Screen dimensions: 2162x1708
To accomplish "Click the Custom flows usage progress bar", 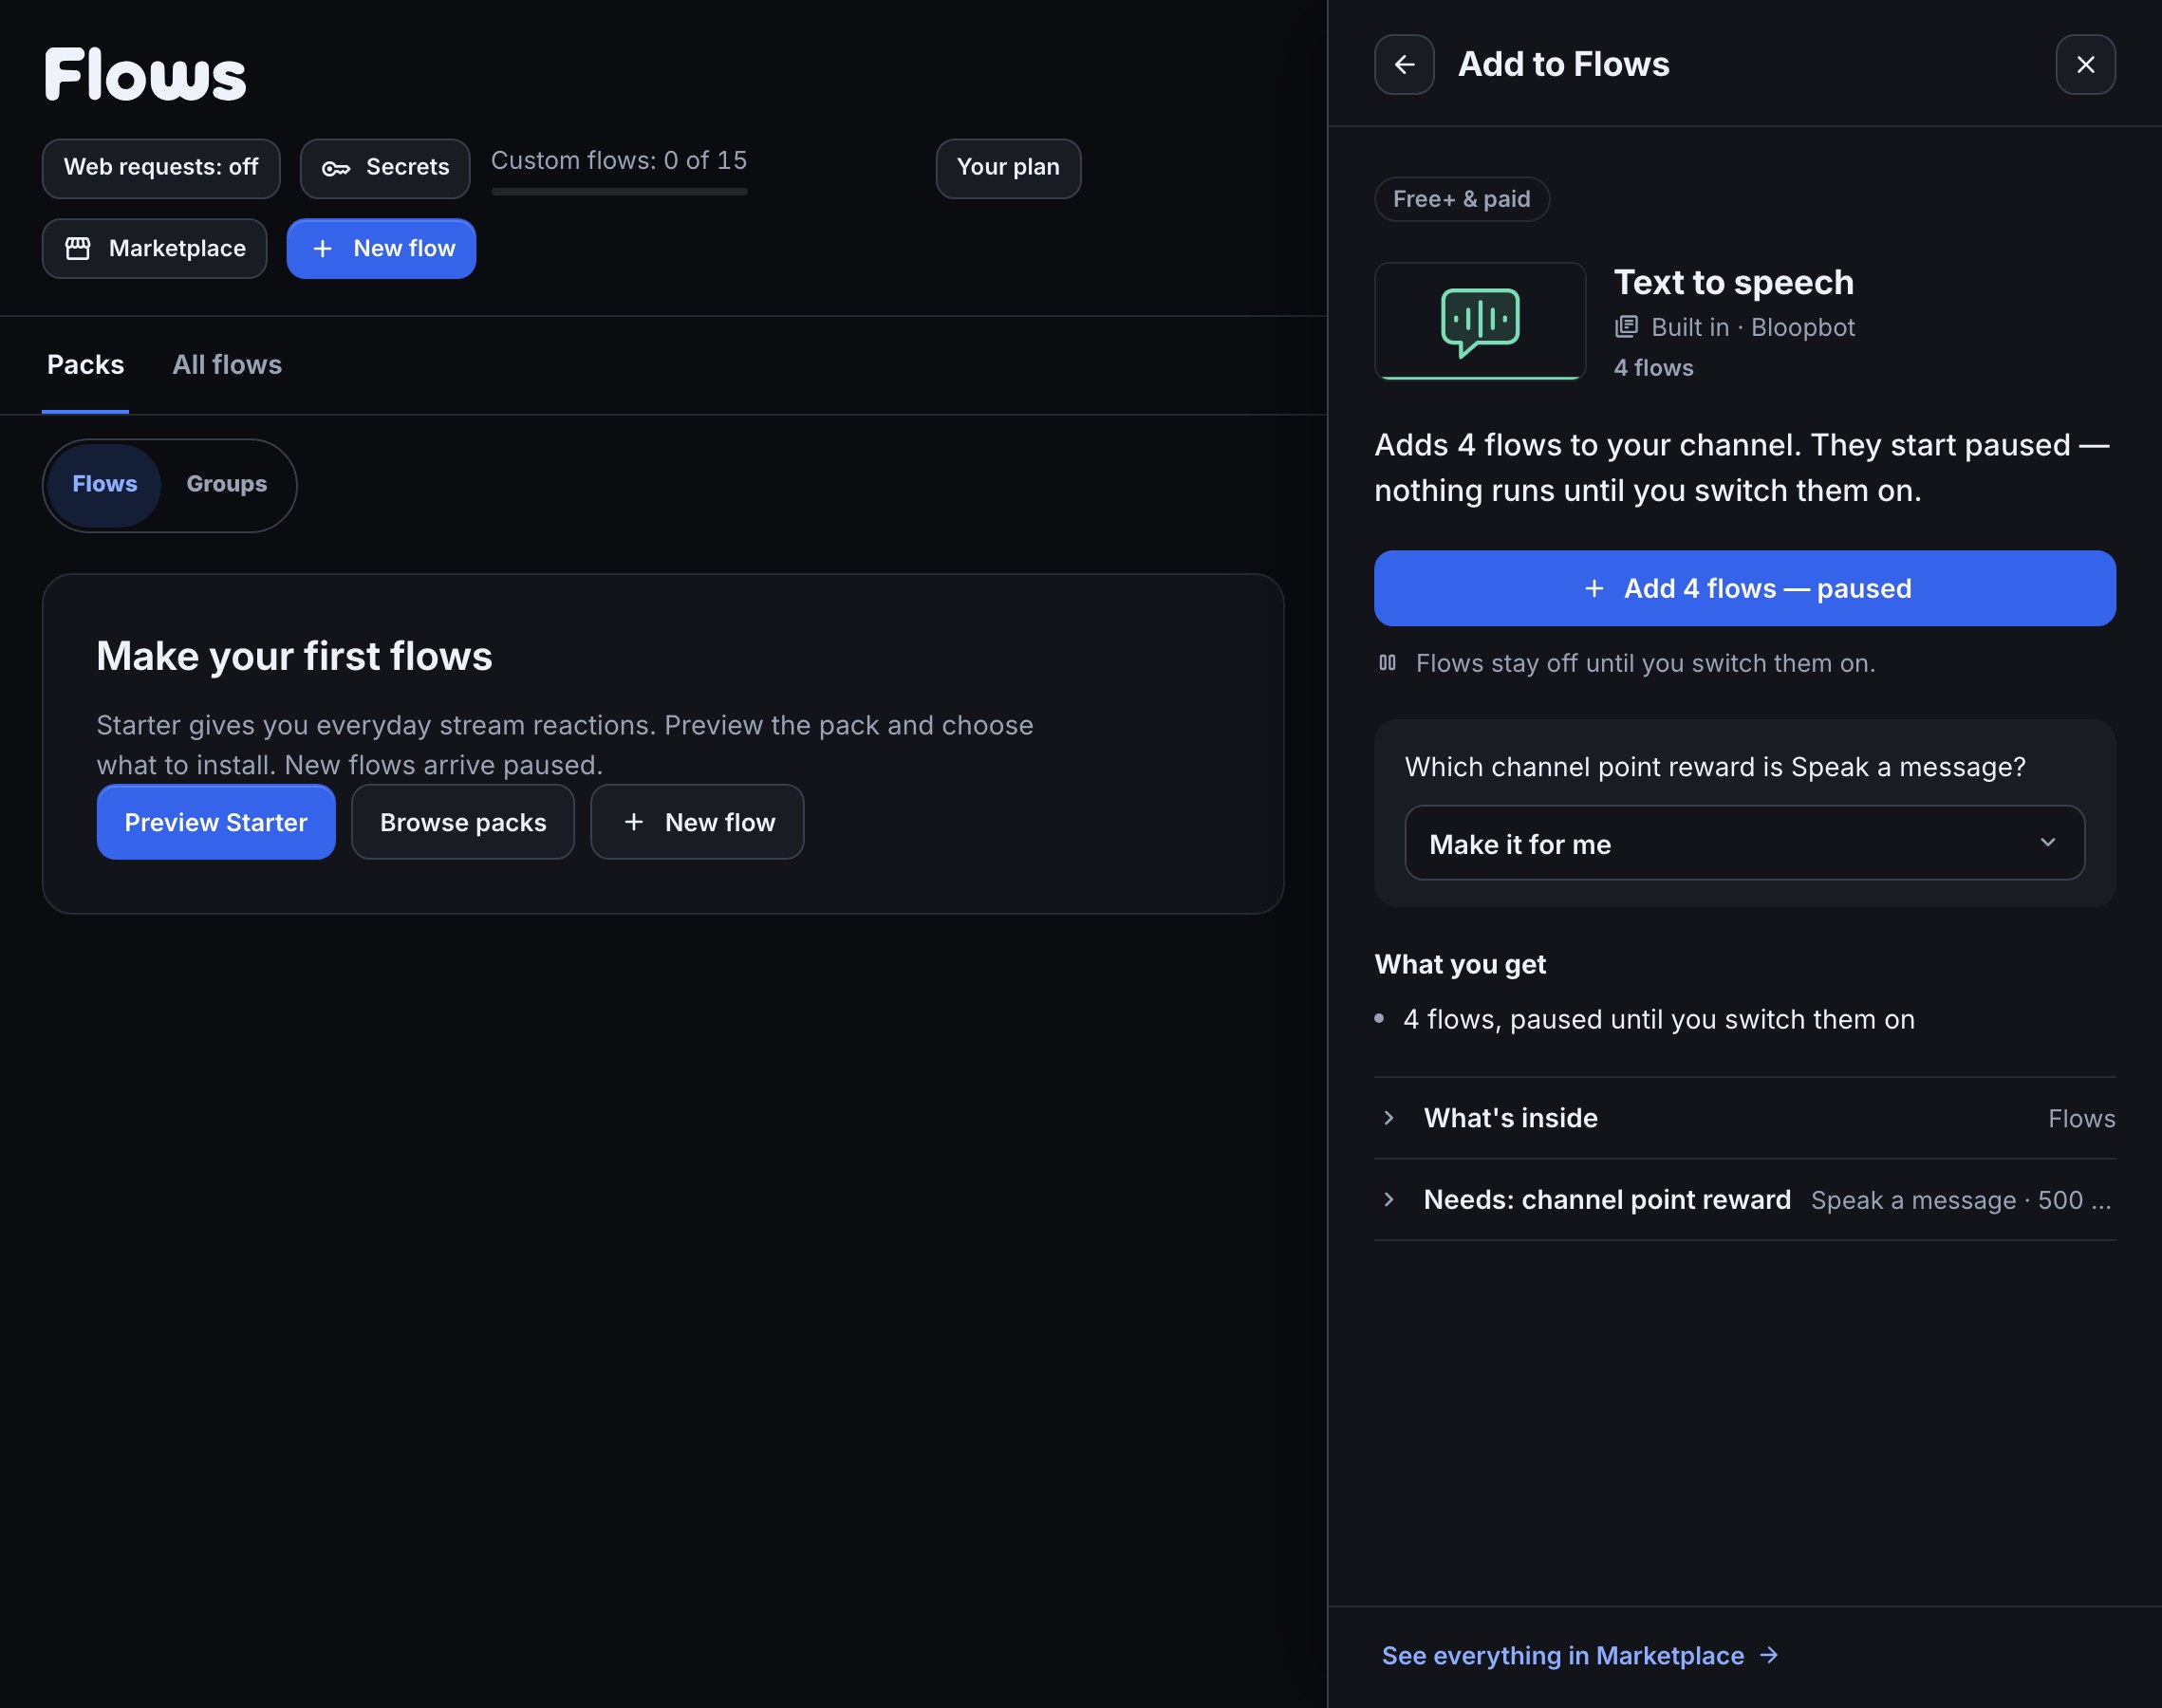I will click(x=619, y=192).
